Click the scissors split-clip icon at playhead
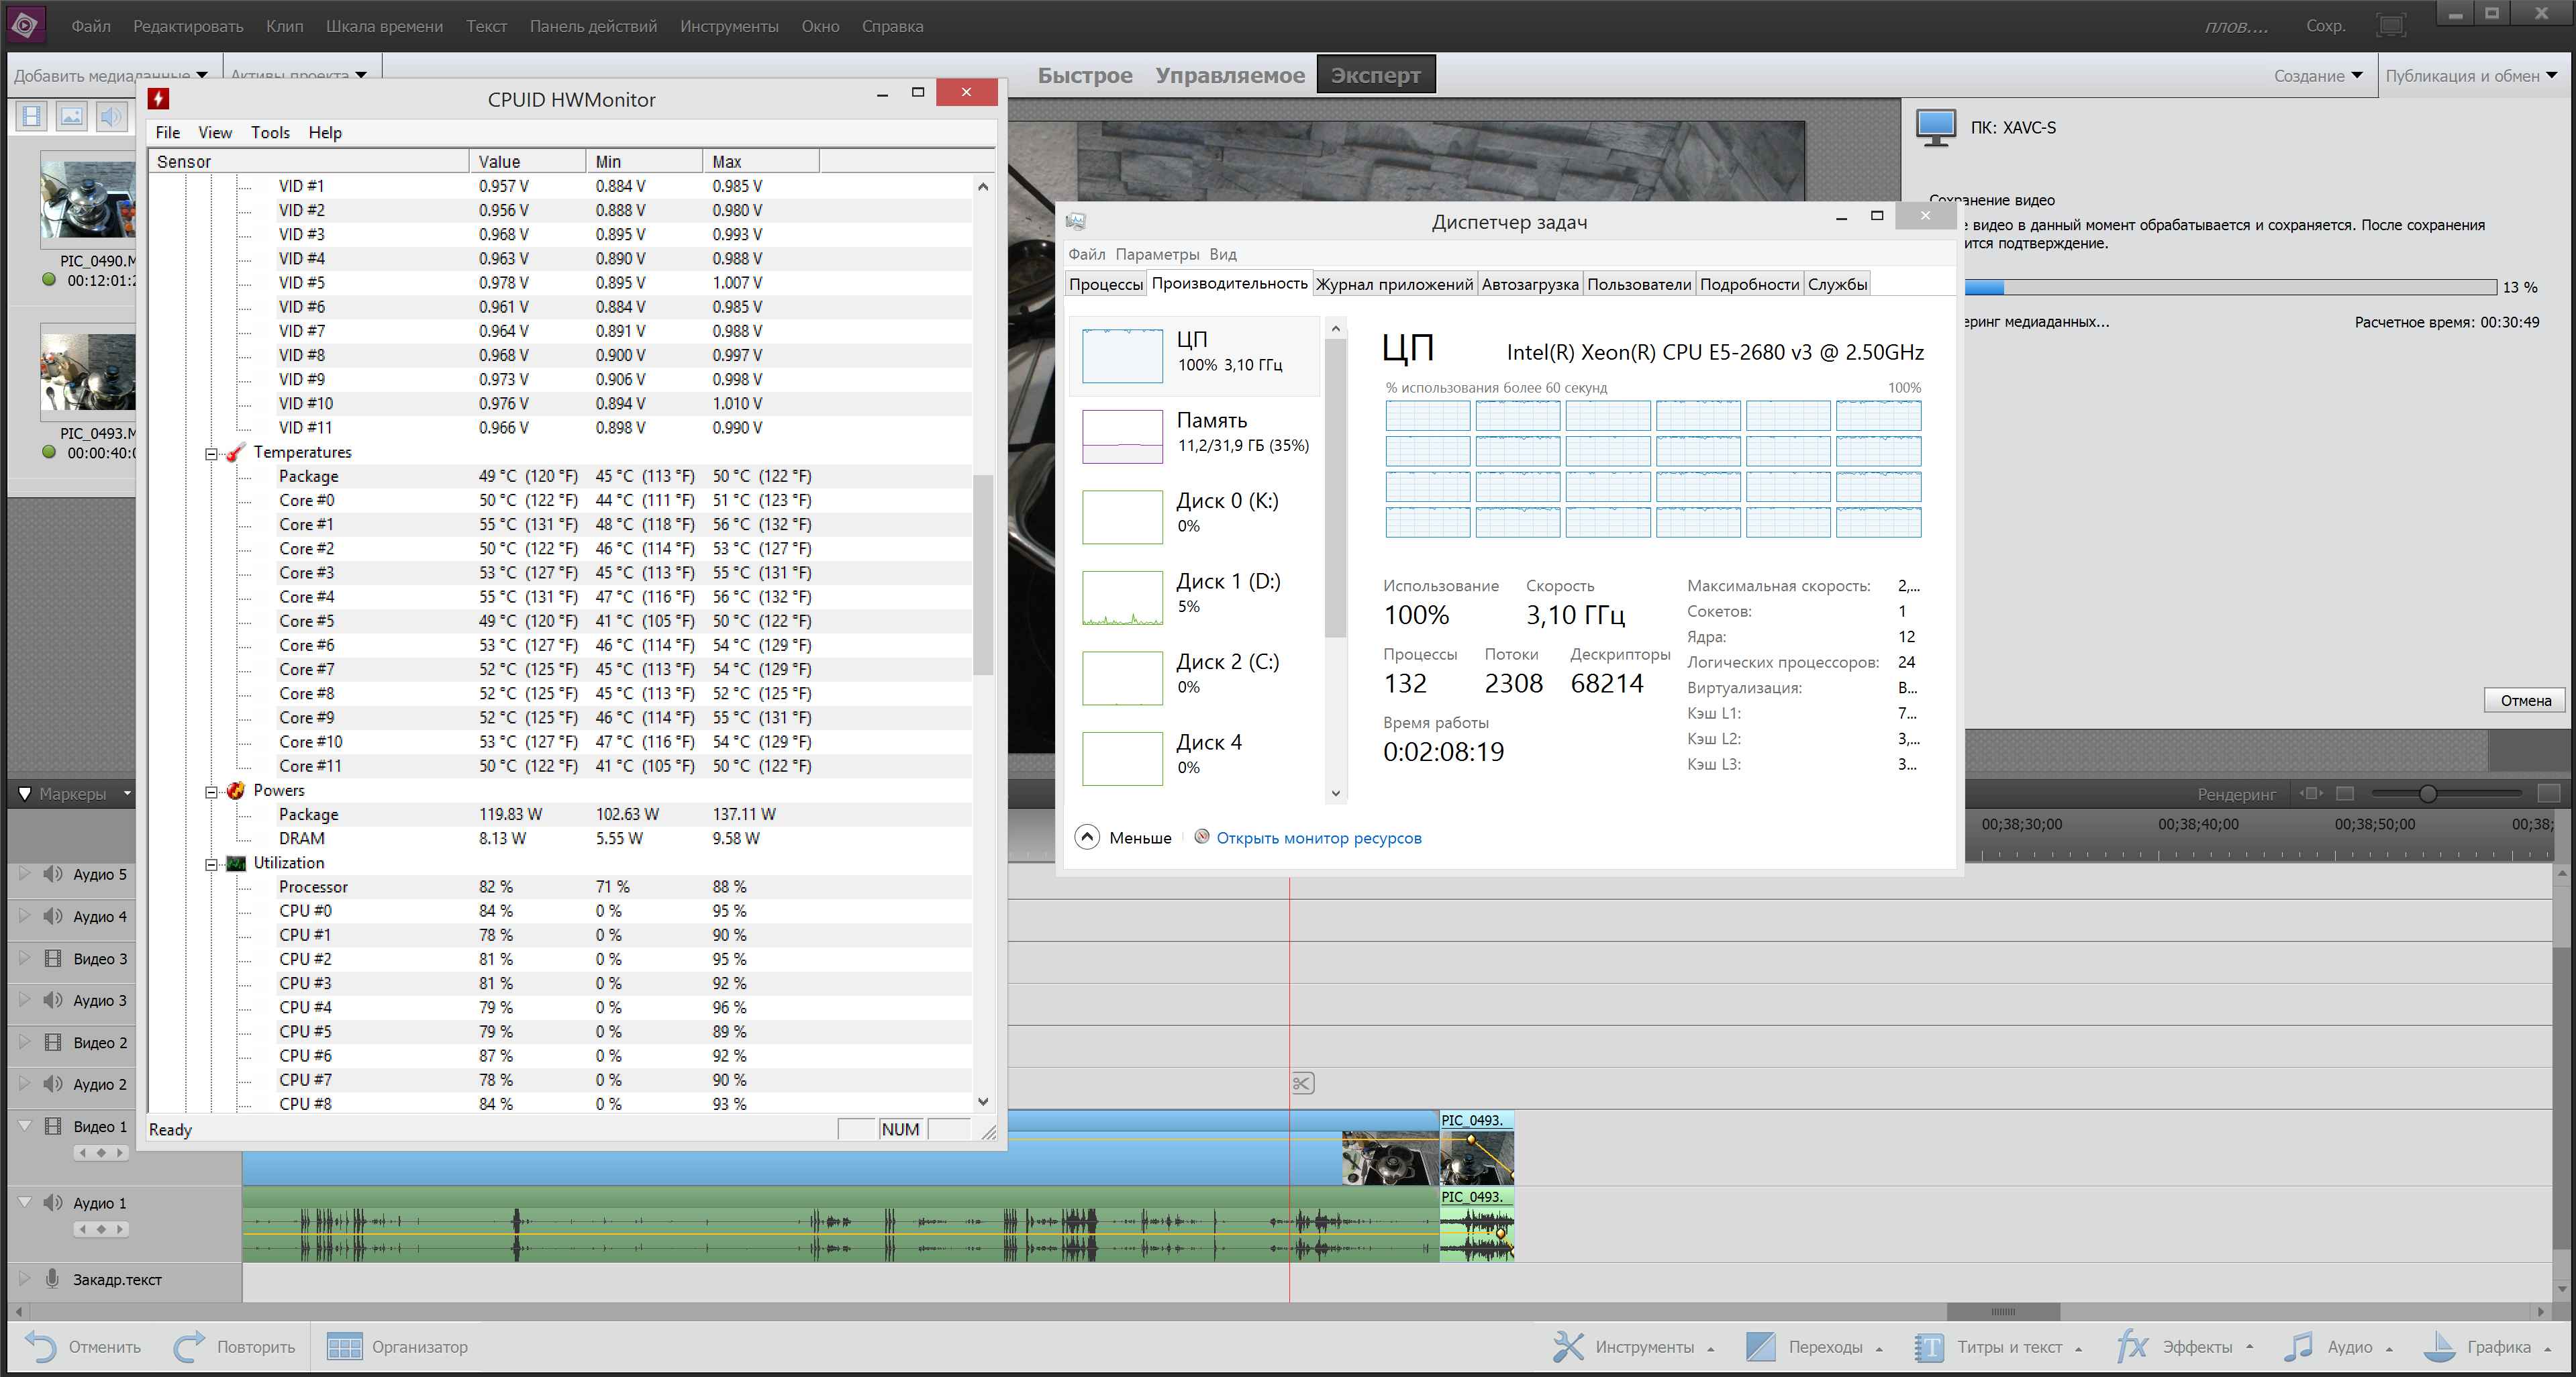Viewport: 2576px width, 1377px height. 1302,1083
